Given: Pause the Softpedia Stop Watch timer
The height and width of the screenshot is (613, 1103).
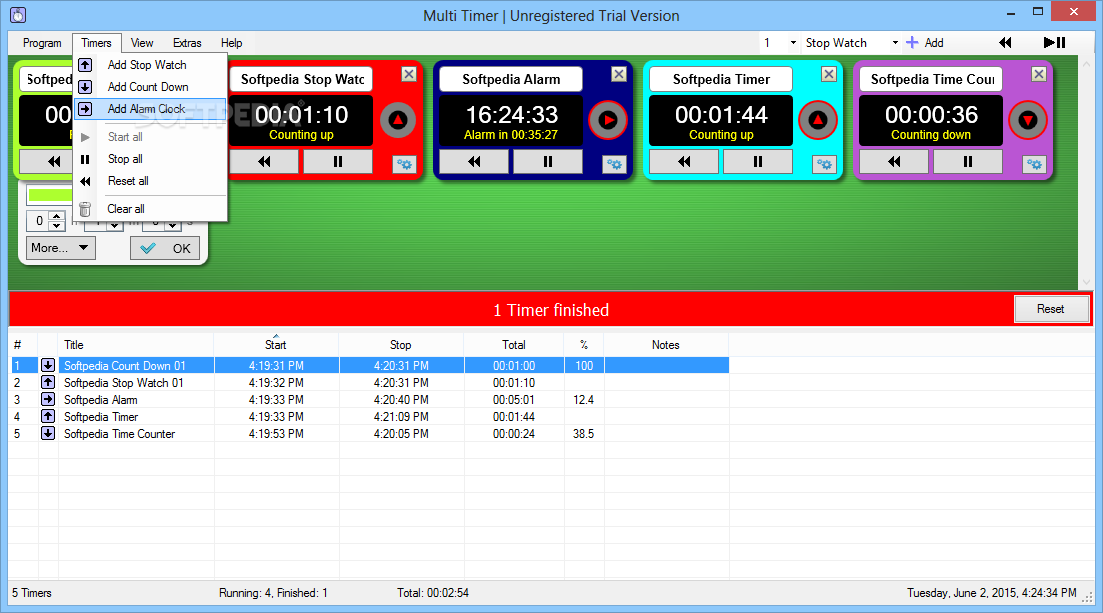Looking at the screenshot, I should click(x=338, y=162).
